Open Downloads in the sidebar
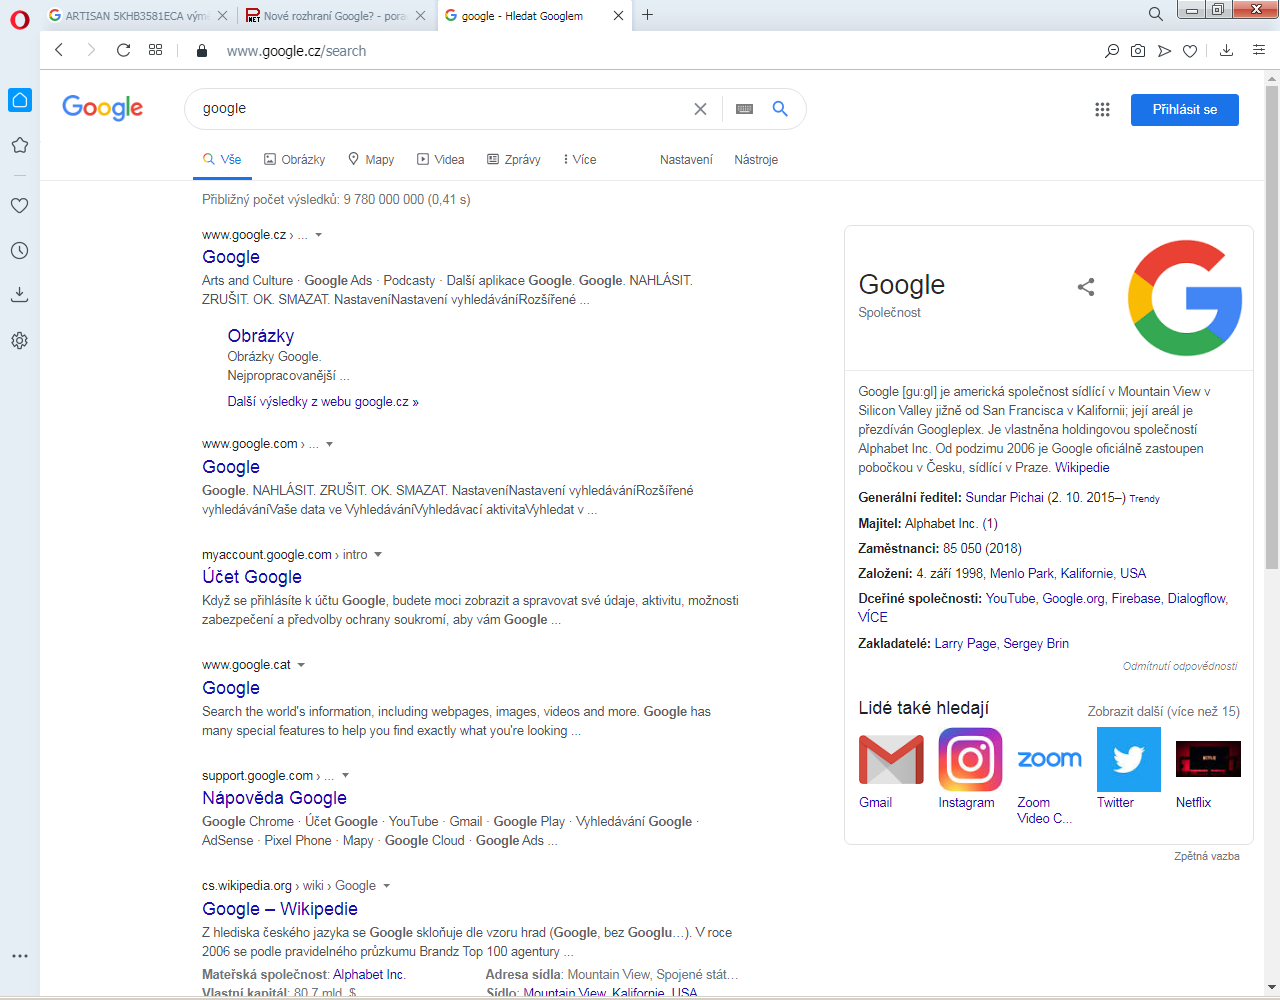The width and height of the screenshot is (1280, 1000). (x=20, y=295)
